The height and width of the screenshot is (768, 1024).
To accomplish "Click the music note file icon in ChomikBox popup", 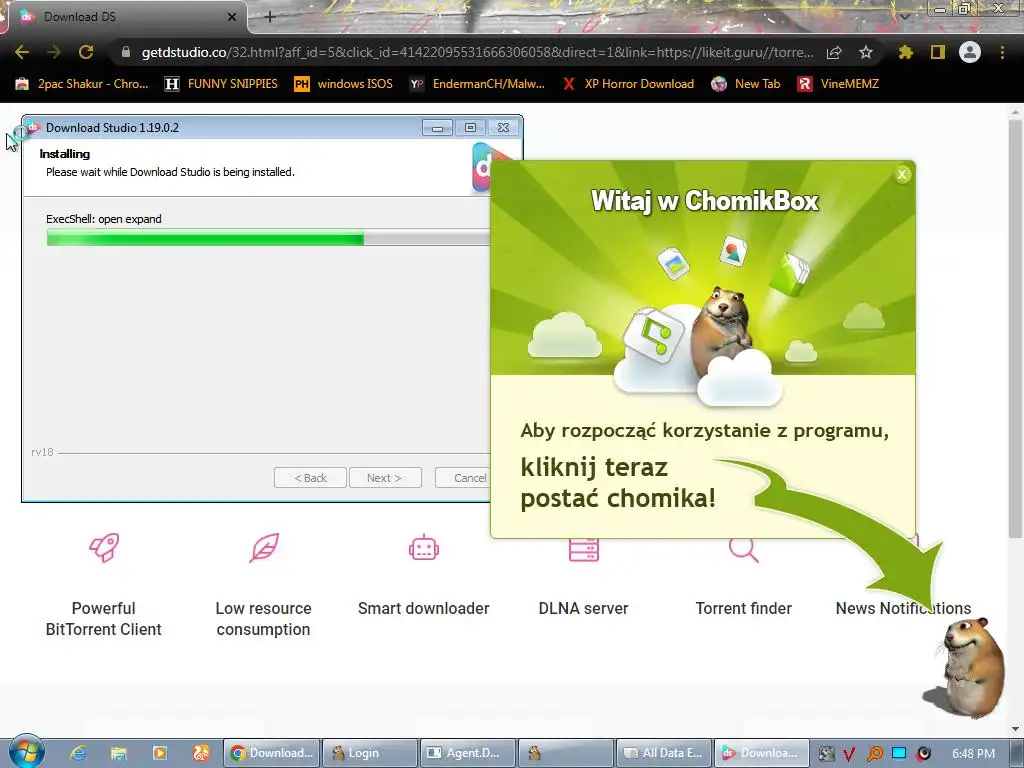I will pyautogui.click(x=654, y=334).
